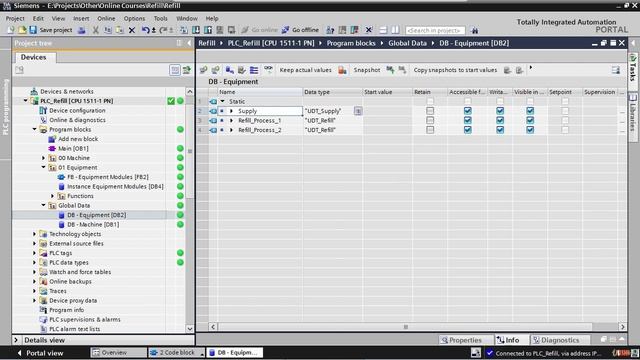Click the first icon in DB editor toolbar
Image resolution: width=640 pixels, height=360 pixels.
(203, 70)
